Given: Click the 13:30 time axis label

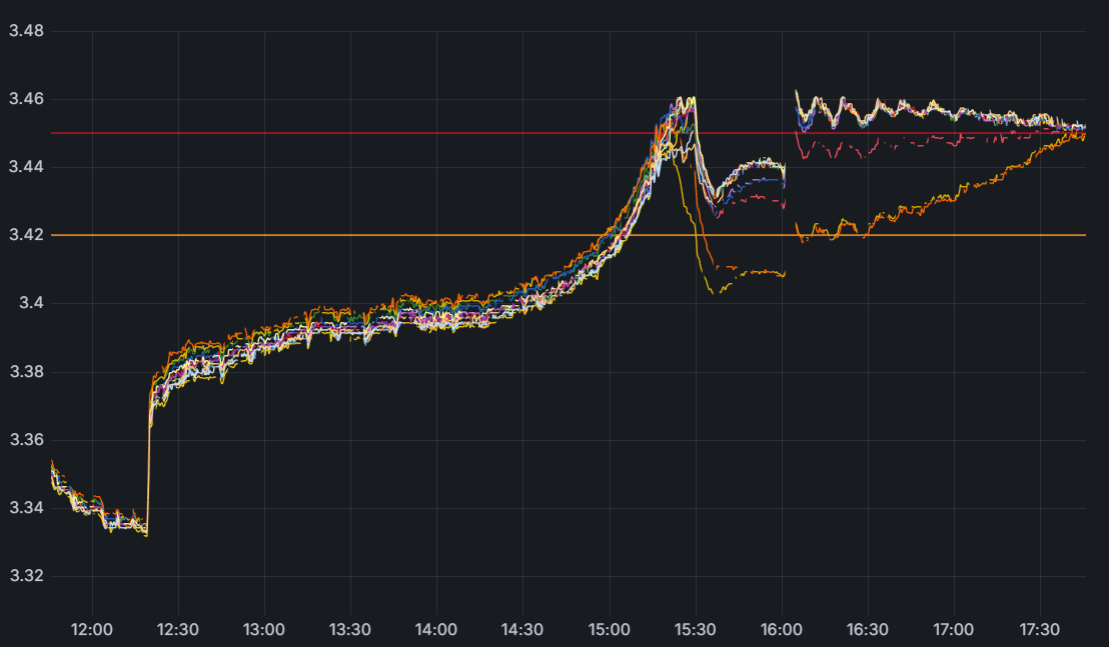Looking at the screenshot, I should click(x=350, y=629).
